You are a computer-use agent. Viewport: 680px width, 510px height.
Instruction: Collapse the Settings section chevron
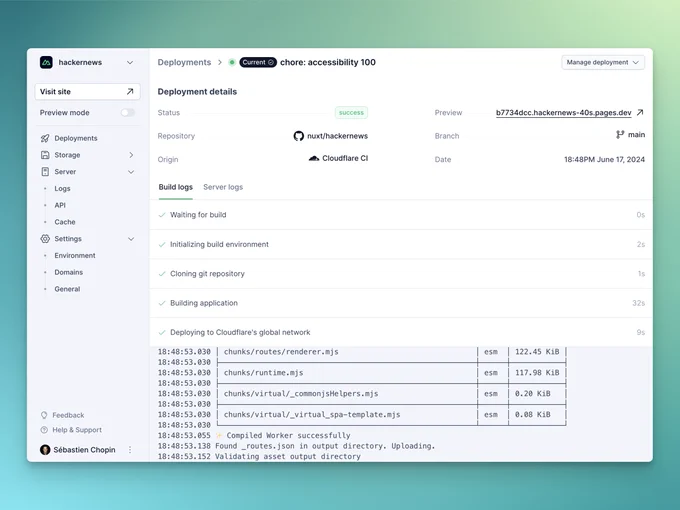click(131, 239)
